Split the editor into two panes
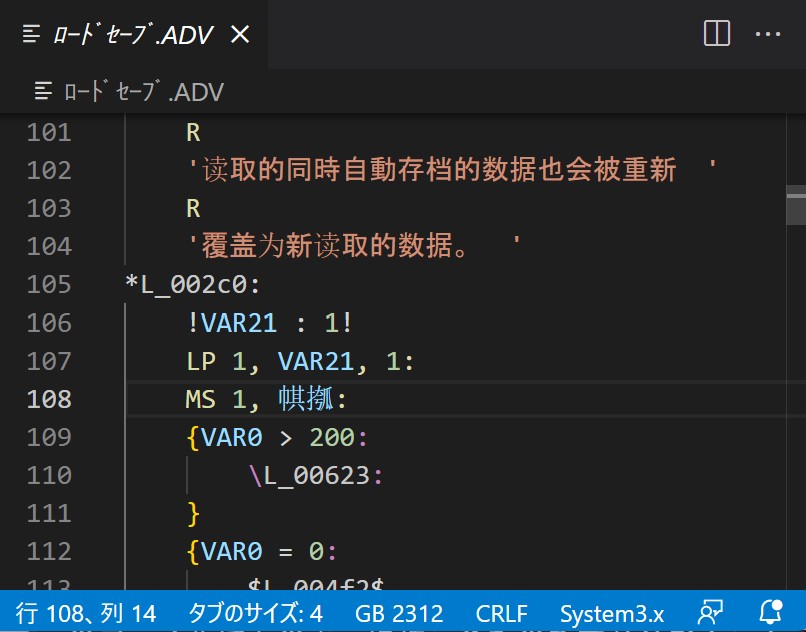The image size is (806, 632). pos(715,33)
